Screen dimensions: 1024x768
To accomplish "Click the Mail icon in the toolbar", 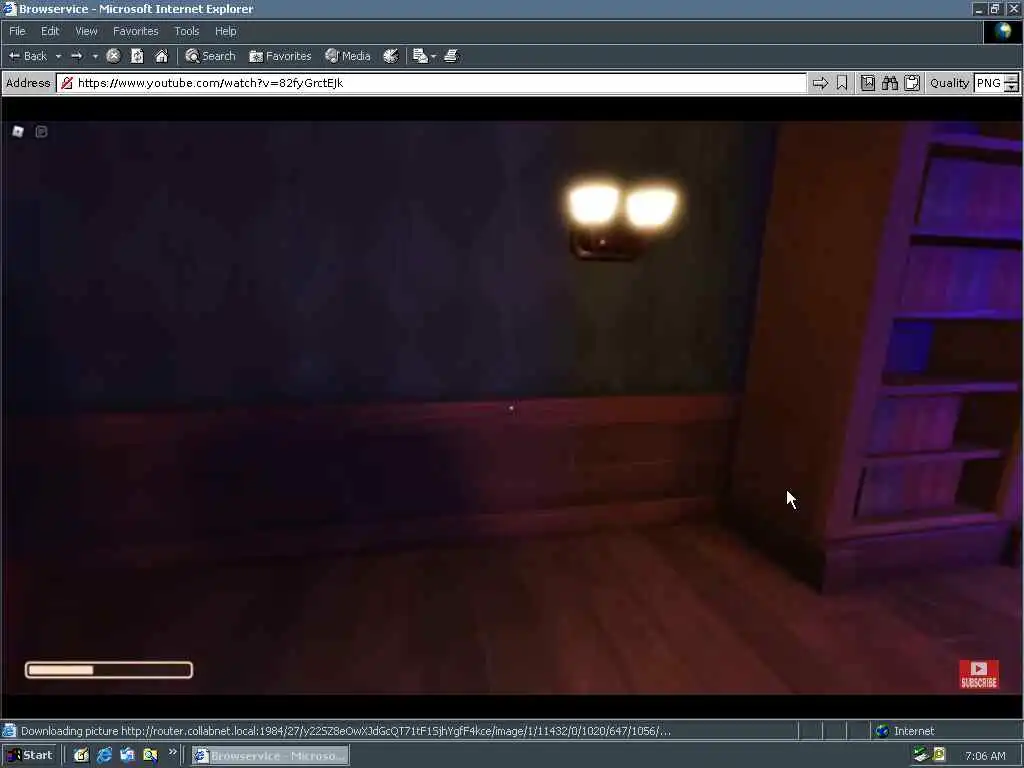I will tap(420, 56).
